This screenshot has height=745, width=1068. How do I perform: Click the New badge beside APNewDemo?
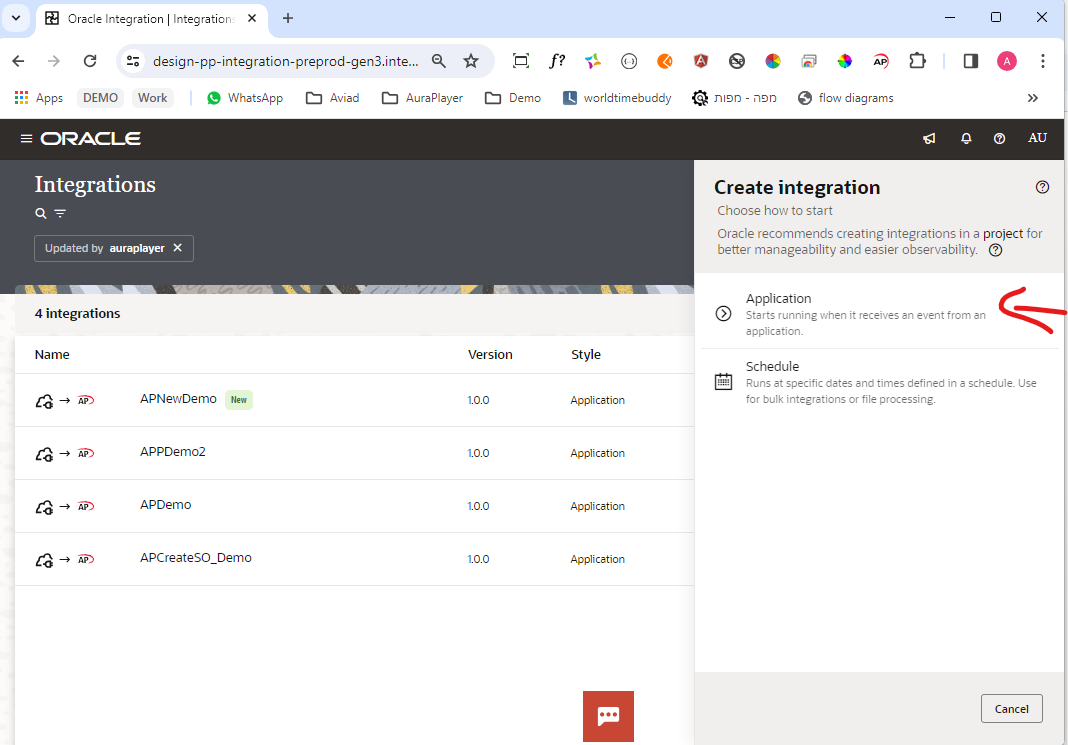[x=238, y=400]
